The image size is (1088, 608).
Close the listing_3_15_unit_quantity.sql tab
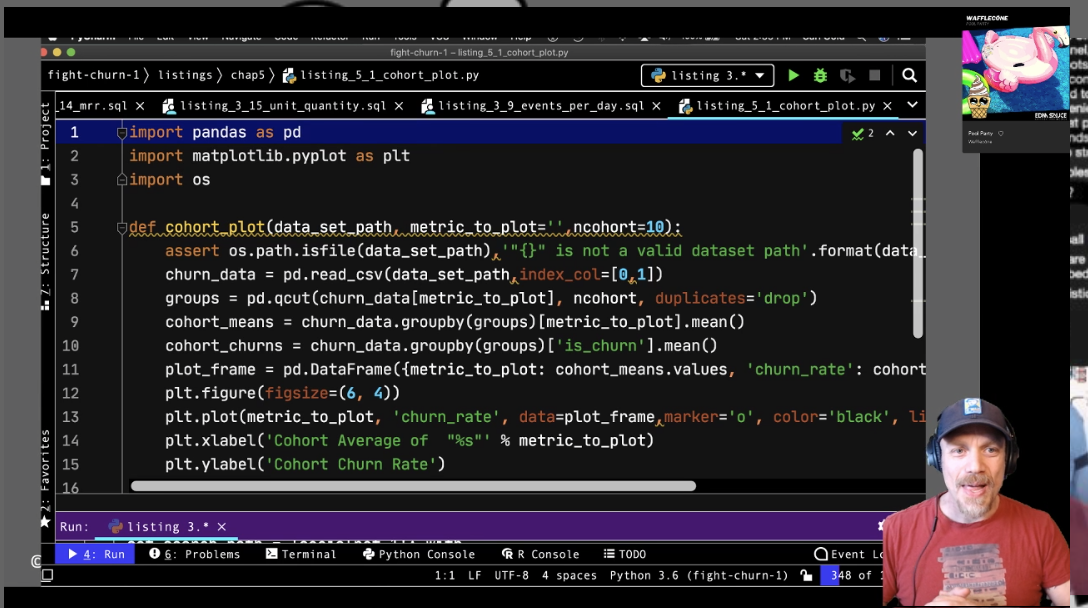[399, 106]
